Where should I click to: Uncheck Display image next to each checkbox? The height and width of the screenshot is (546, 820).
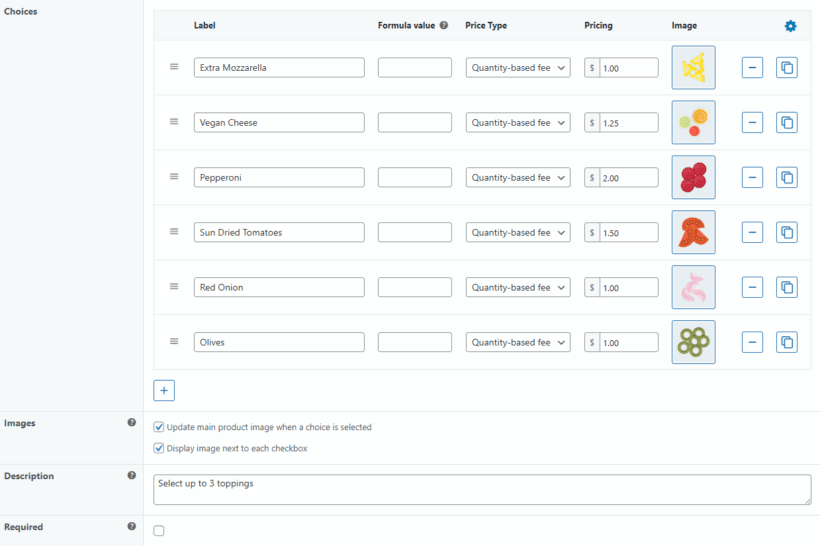click(159, 448)
